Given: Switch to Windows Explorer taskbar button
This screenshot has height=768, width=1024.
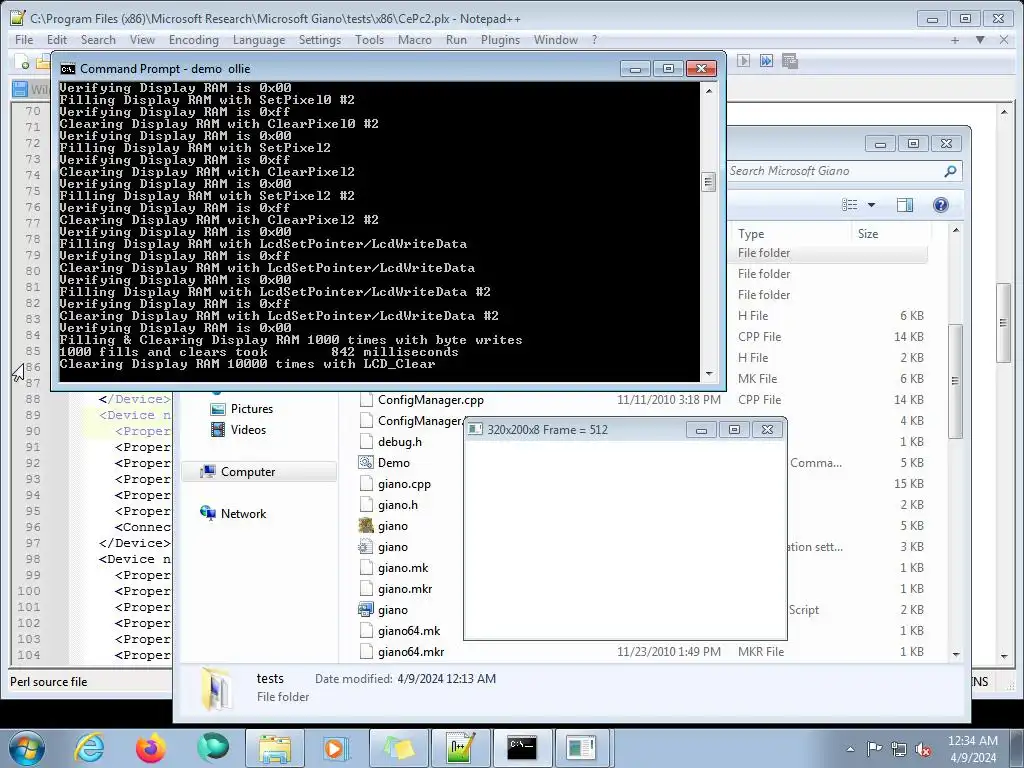Looking at the screenshot, I should (275, 748).
